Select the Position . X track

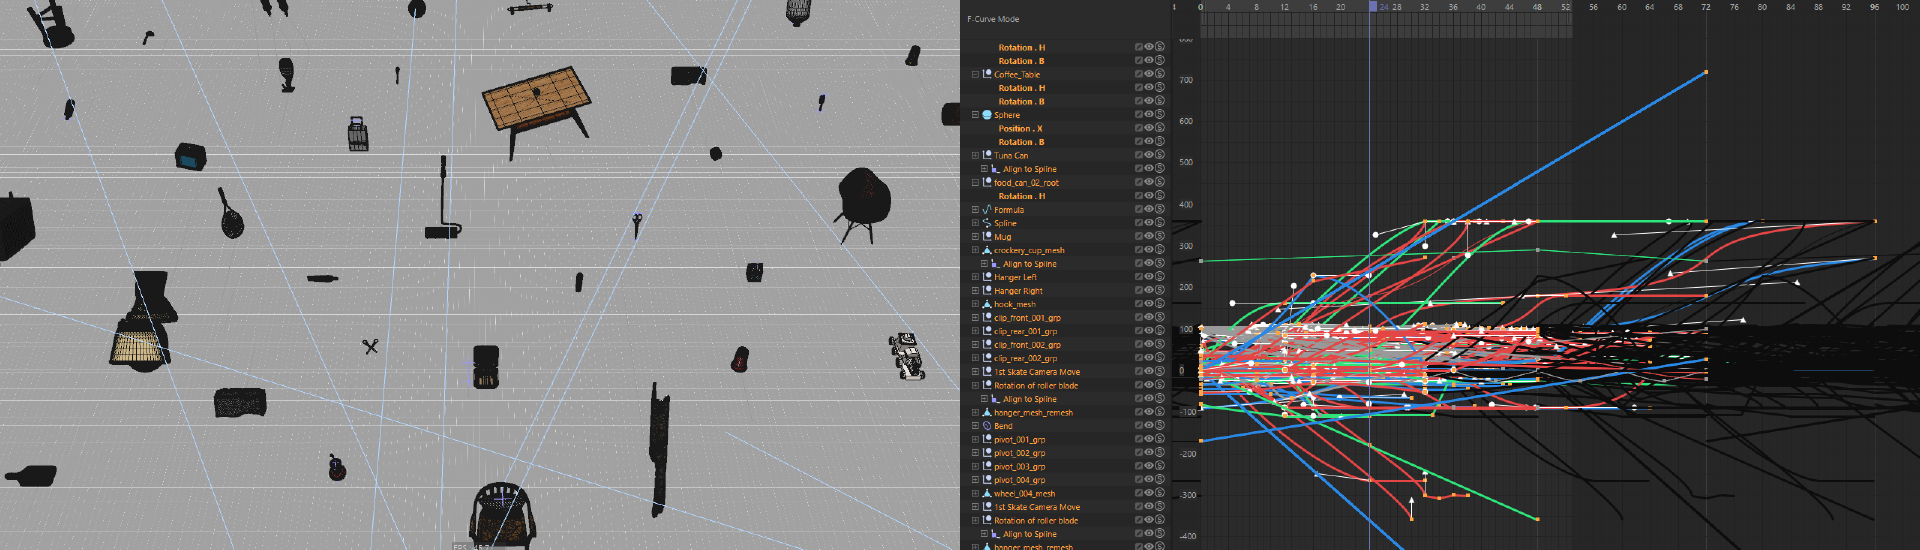point(1020,128)
